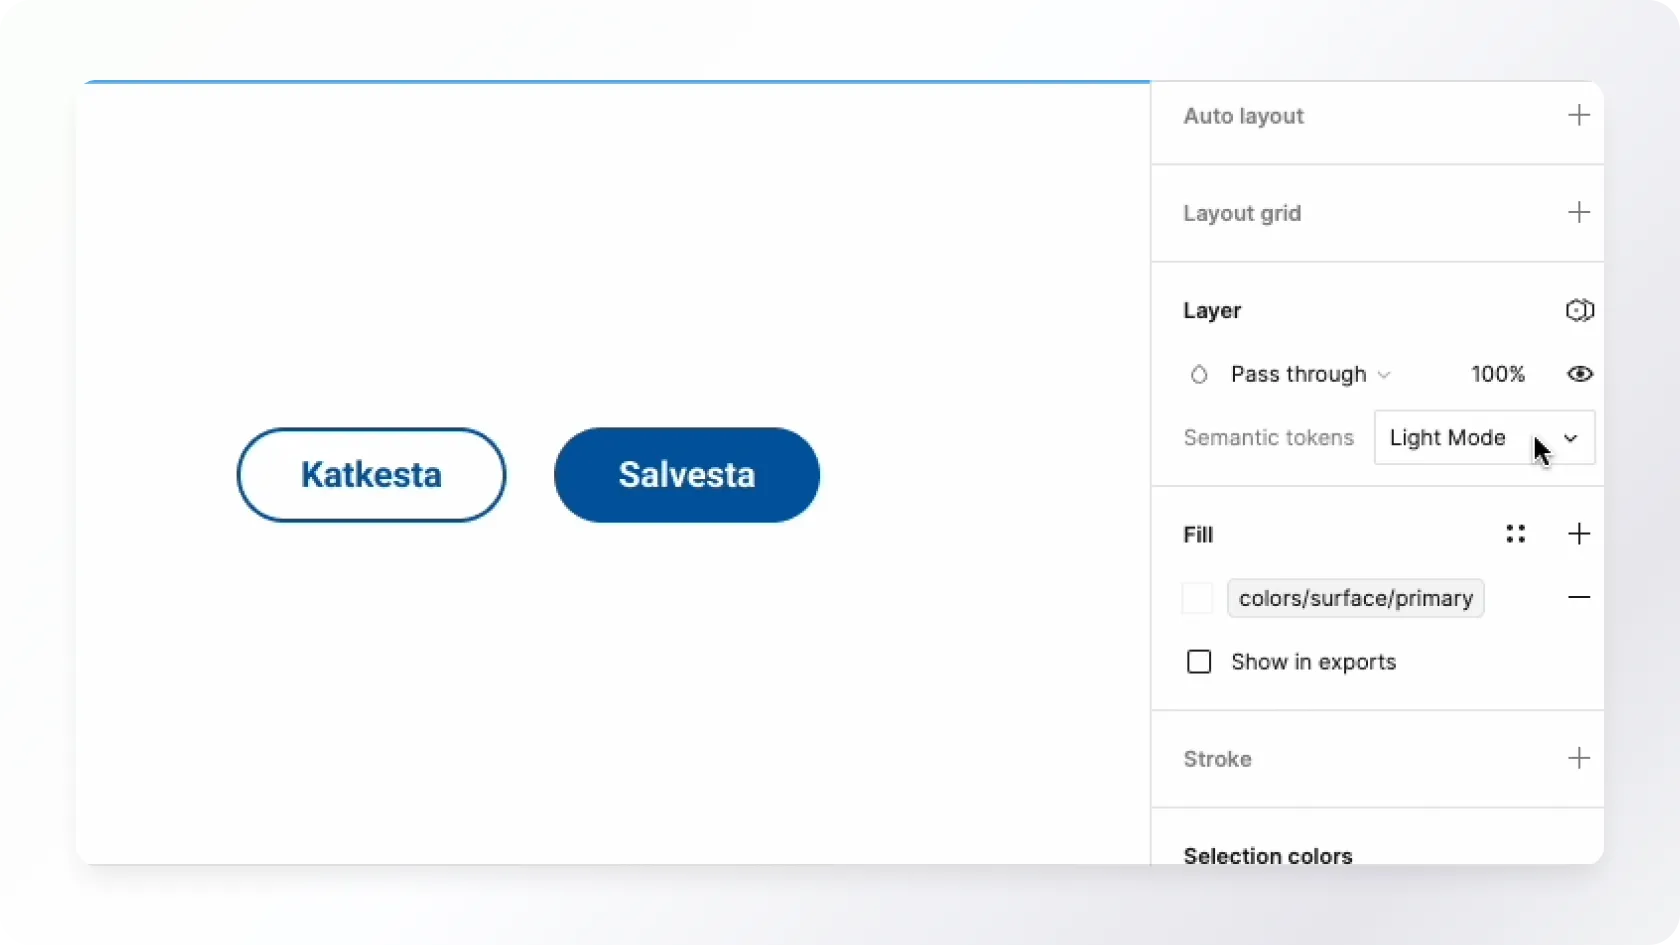Click the variable modes icon beside Layer

pyautogui.click(x=1579, y=311)
